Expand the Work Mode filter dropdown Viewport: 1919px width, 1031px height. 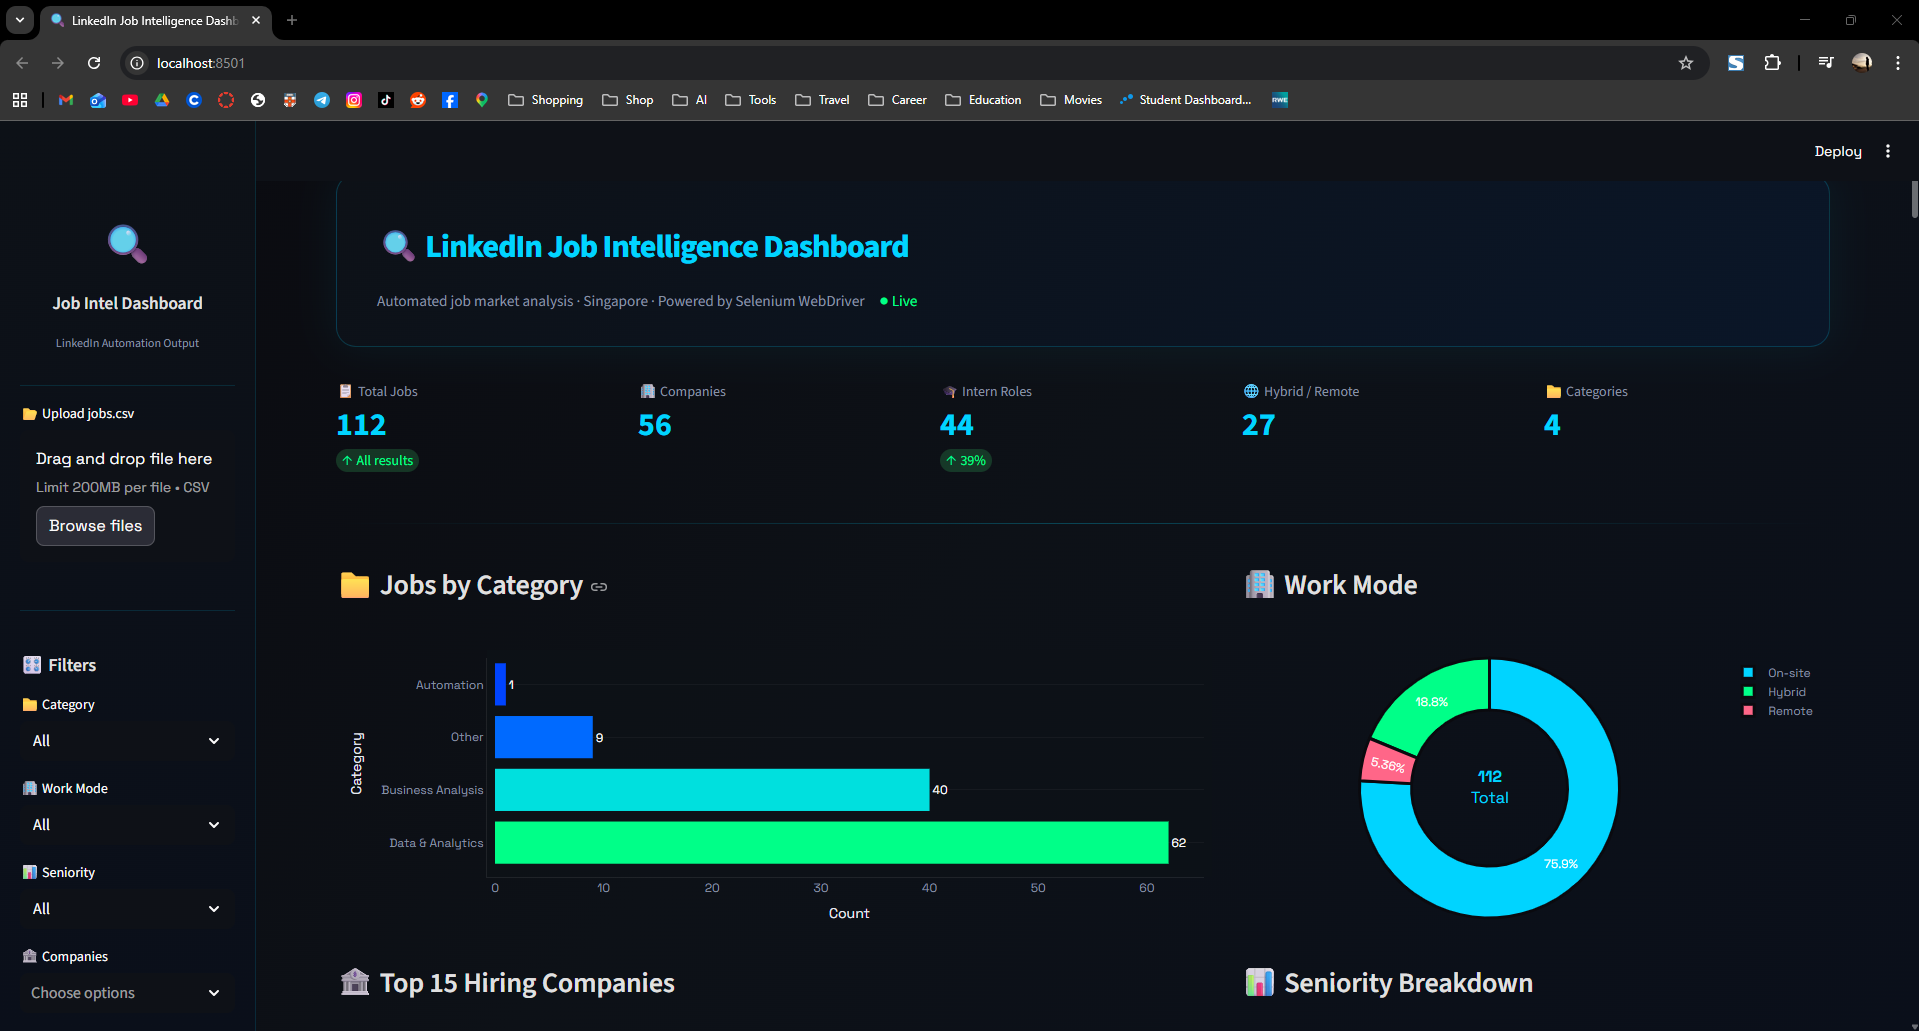click(127, 825)
